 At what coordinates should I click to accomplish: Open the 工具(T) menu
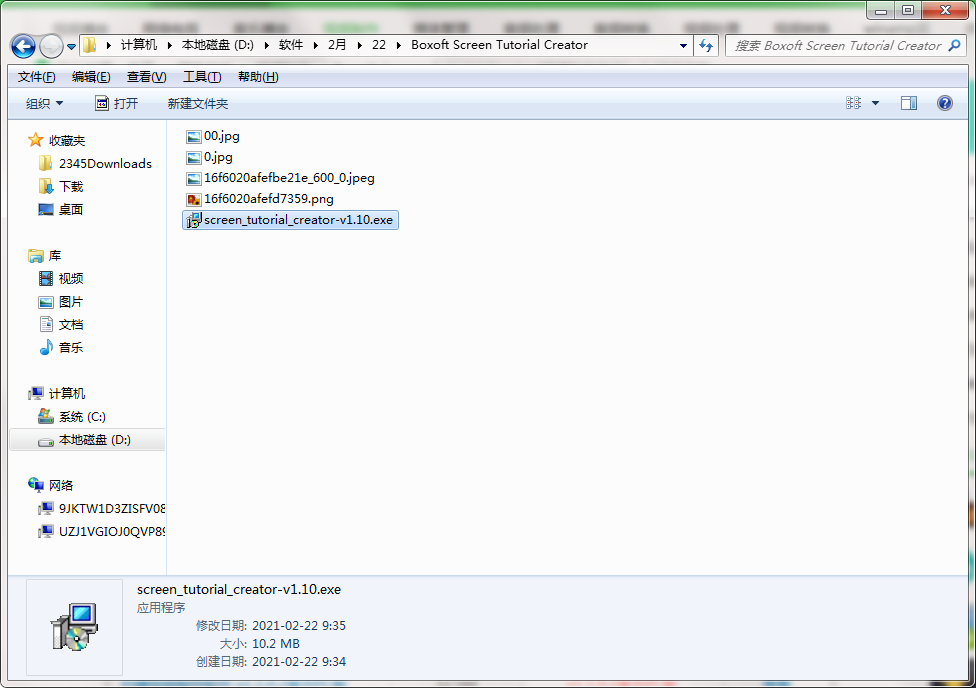click(x=202, y=77)
